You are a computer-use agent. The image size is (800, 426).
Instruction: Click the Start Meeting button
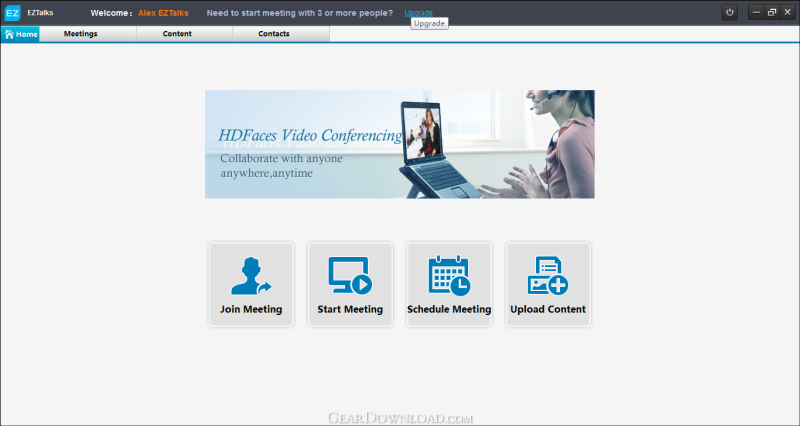click(x=350, y=284)
